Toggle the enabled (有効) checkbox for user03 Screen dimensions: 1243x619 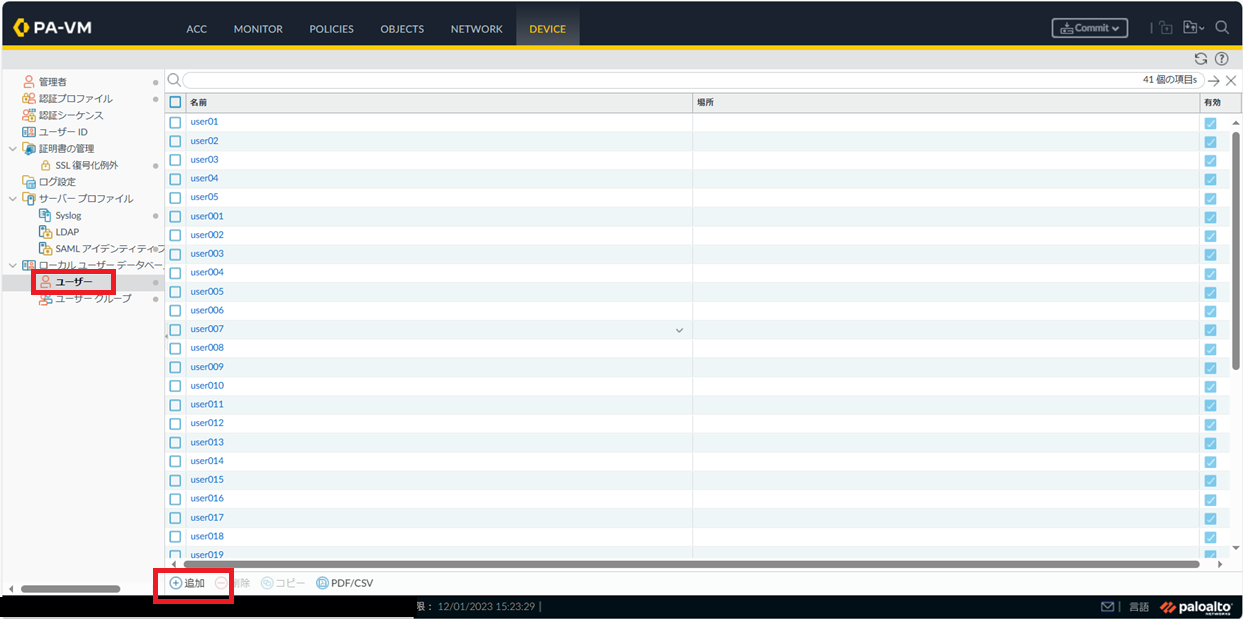pos(1210,161)
